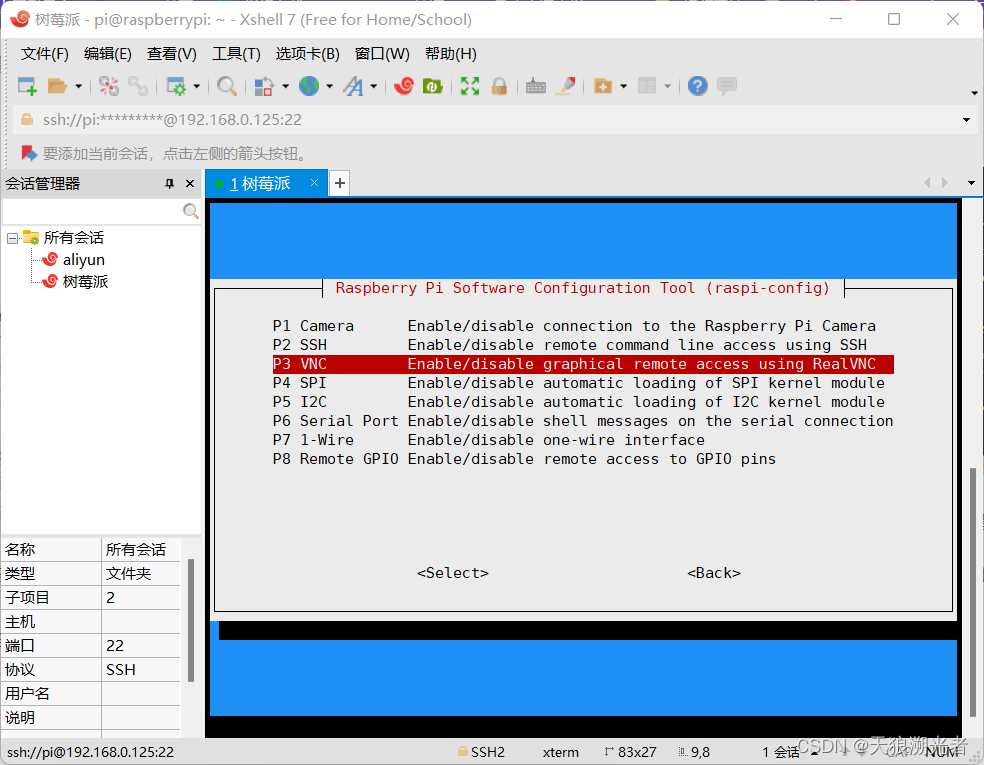Open session Properties gear icon
The width and height of the screenshot is (984, 765).
176,86
